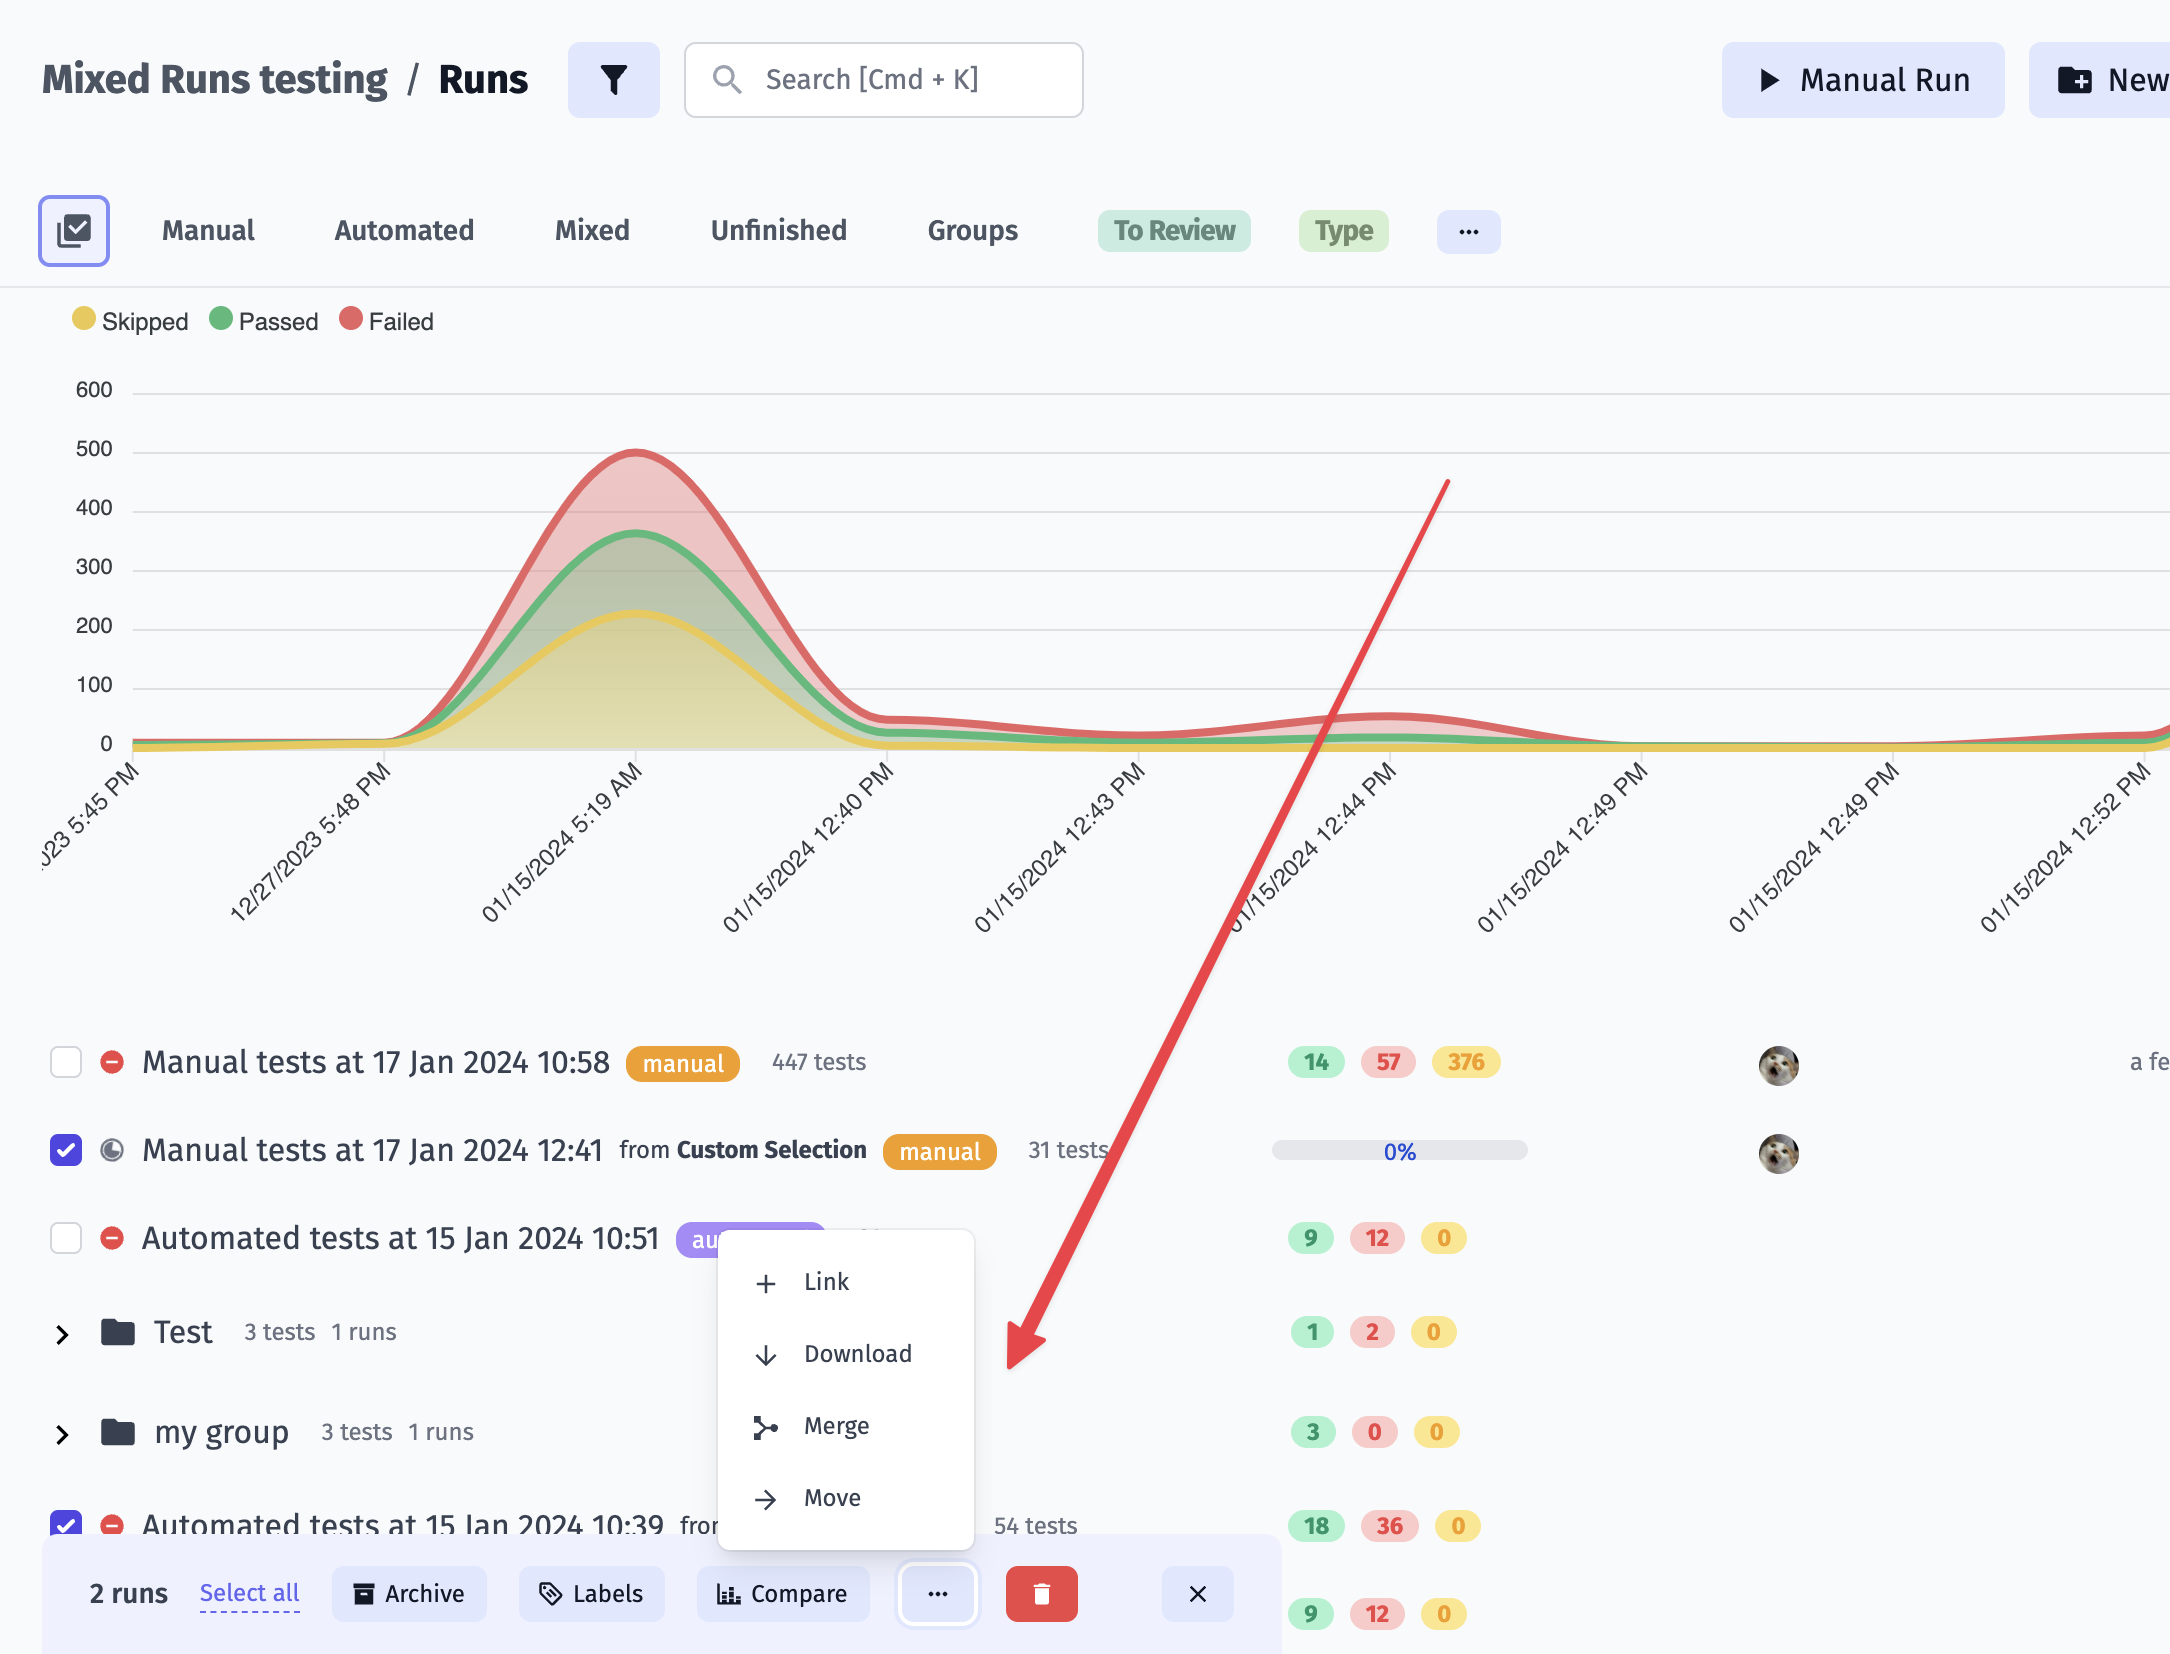Image resolution: width=2170 pixels, height=1654 pixels.
Task: Uncheck the Automated tests 10:39 run checkbox
Action: point(66,1523)
